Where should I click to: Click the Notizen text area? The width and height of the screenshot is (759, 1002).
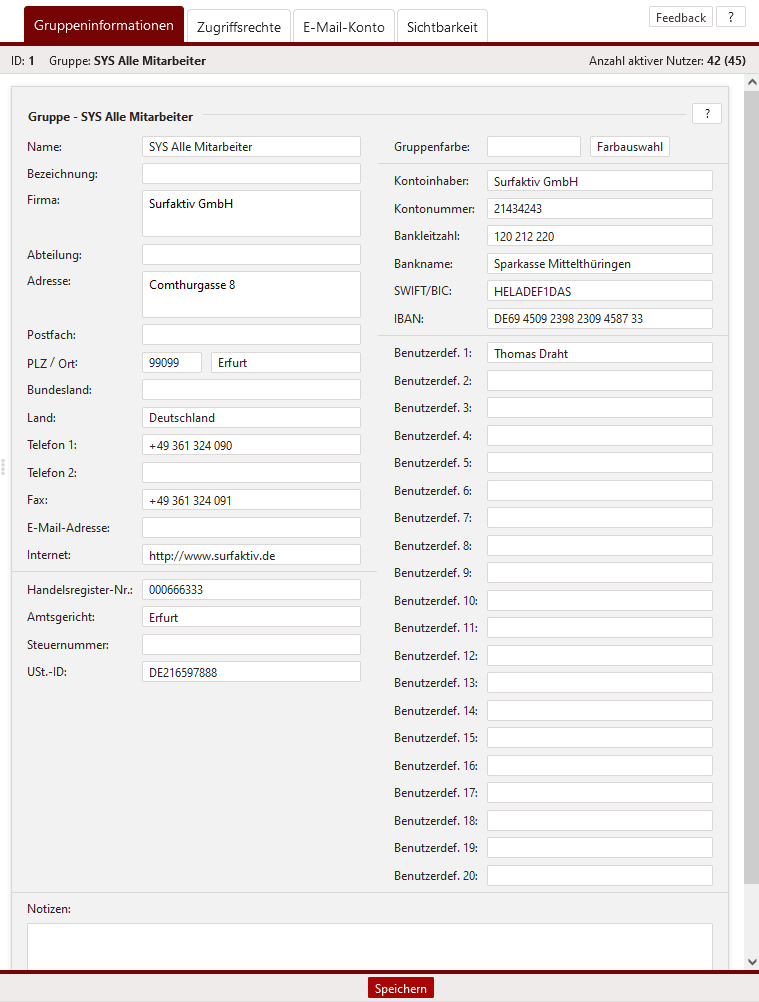click(369, 945)
